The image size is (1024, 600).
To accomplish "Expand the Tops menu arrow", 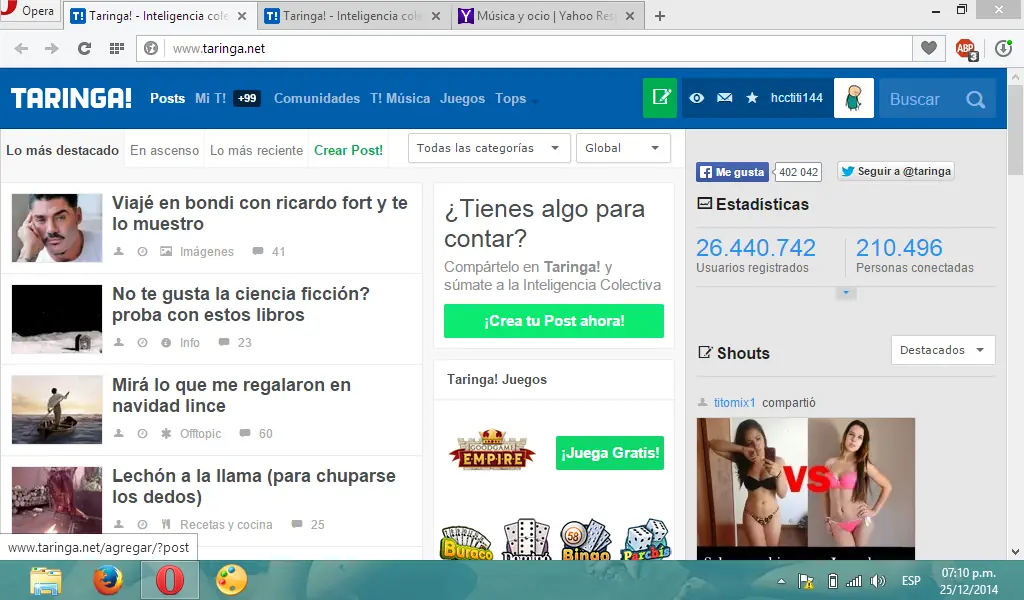I will pos(535,101).
